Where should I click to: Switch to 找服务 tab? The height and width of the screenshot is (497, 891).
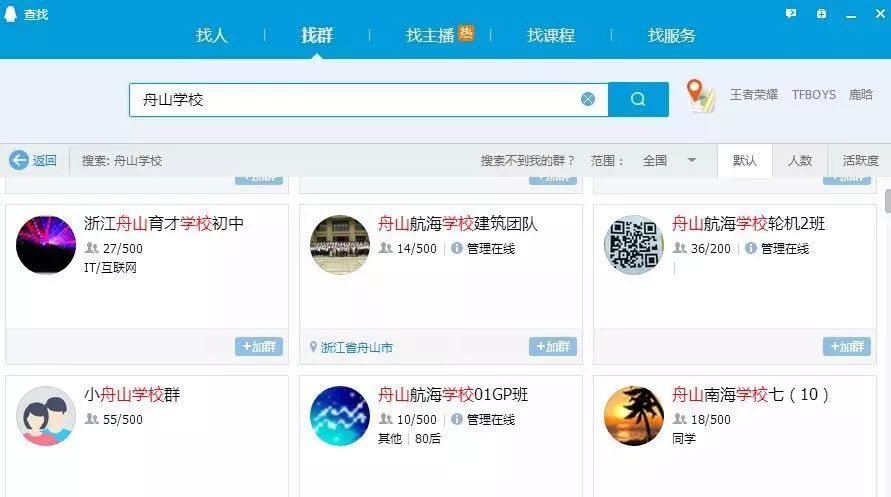(x=672, y=36)
